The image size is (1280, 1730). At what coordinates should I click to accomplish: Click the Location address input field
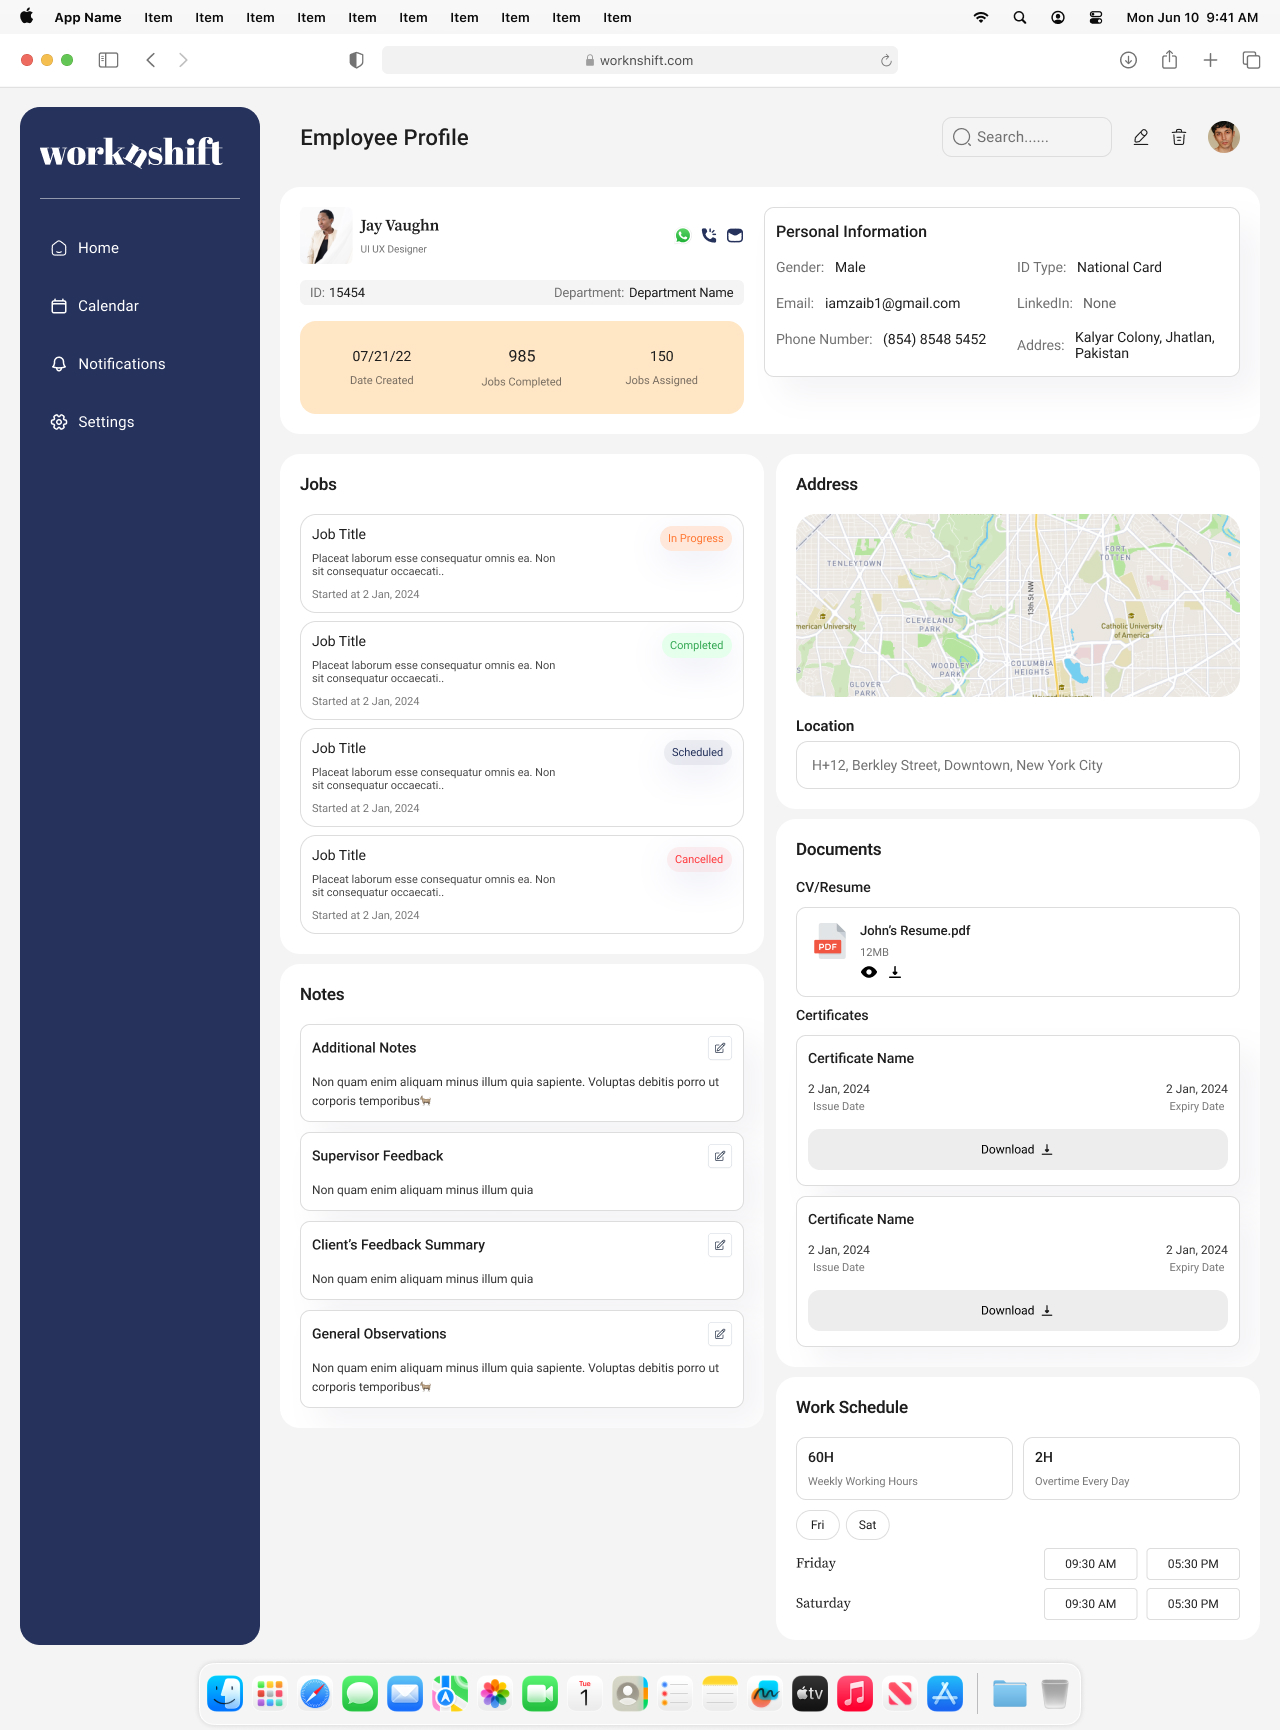(1018, 765)
